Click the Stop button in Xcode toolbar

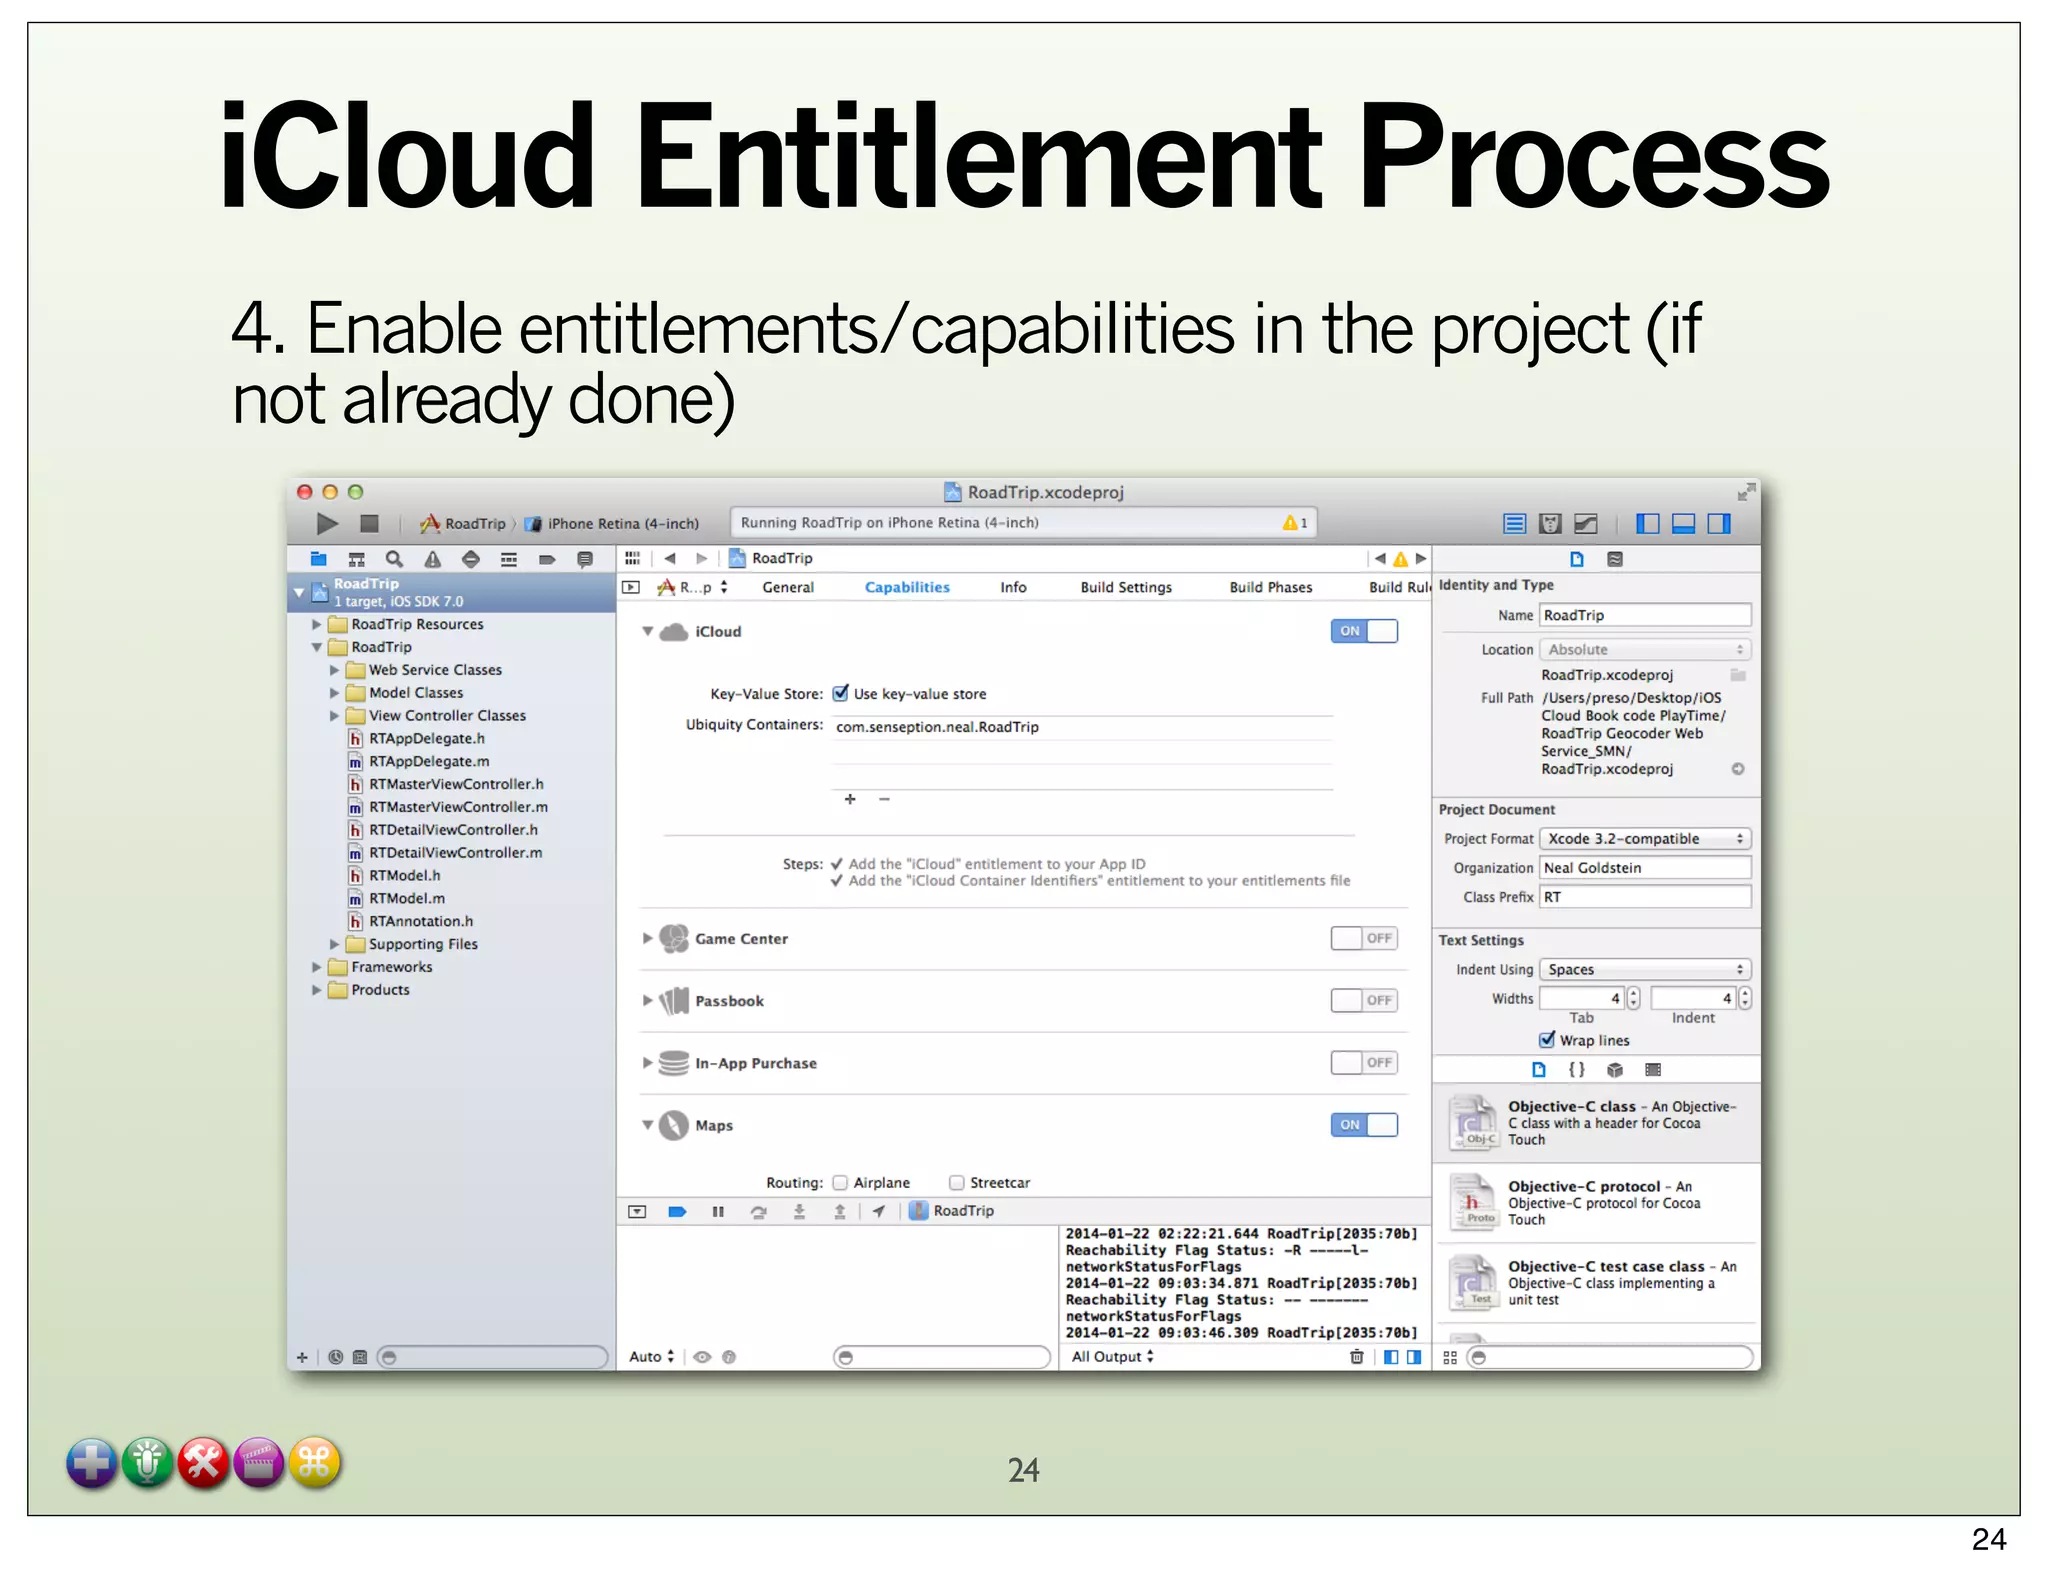pos(369,523)
